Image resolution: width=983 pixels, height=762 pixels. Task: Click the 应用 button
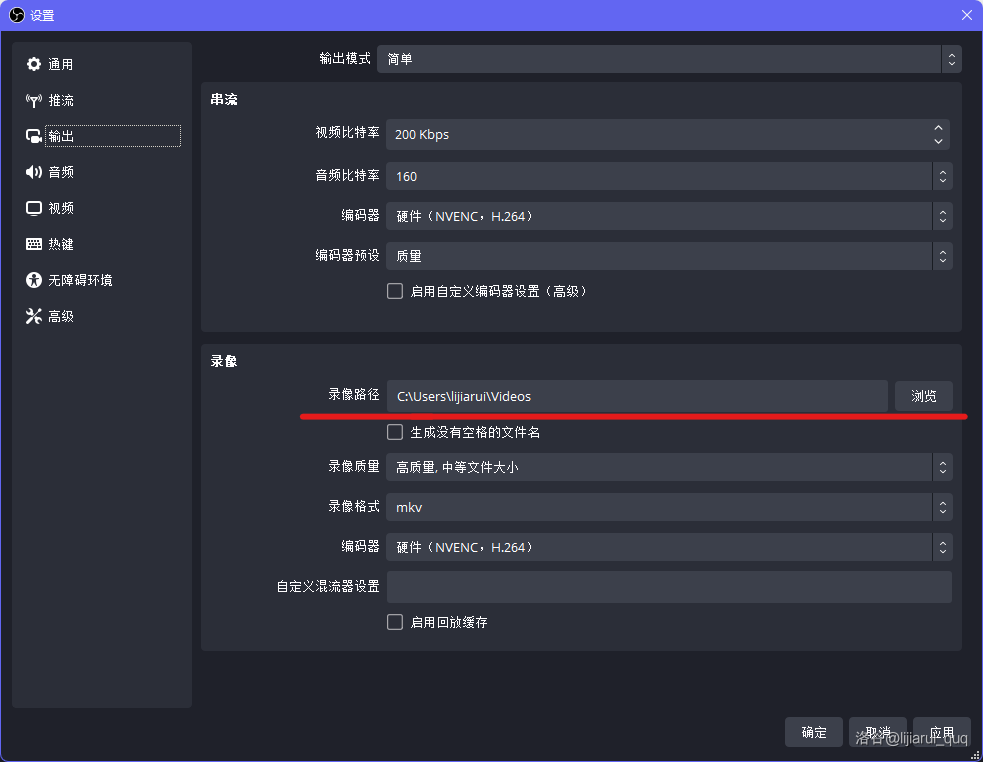point(942,732)
